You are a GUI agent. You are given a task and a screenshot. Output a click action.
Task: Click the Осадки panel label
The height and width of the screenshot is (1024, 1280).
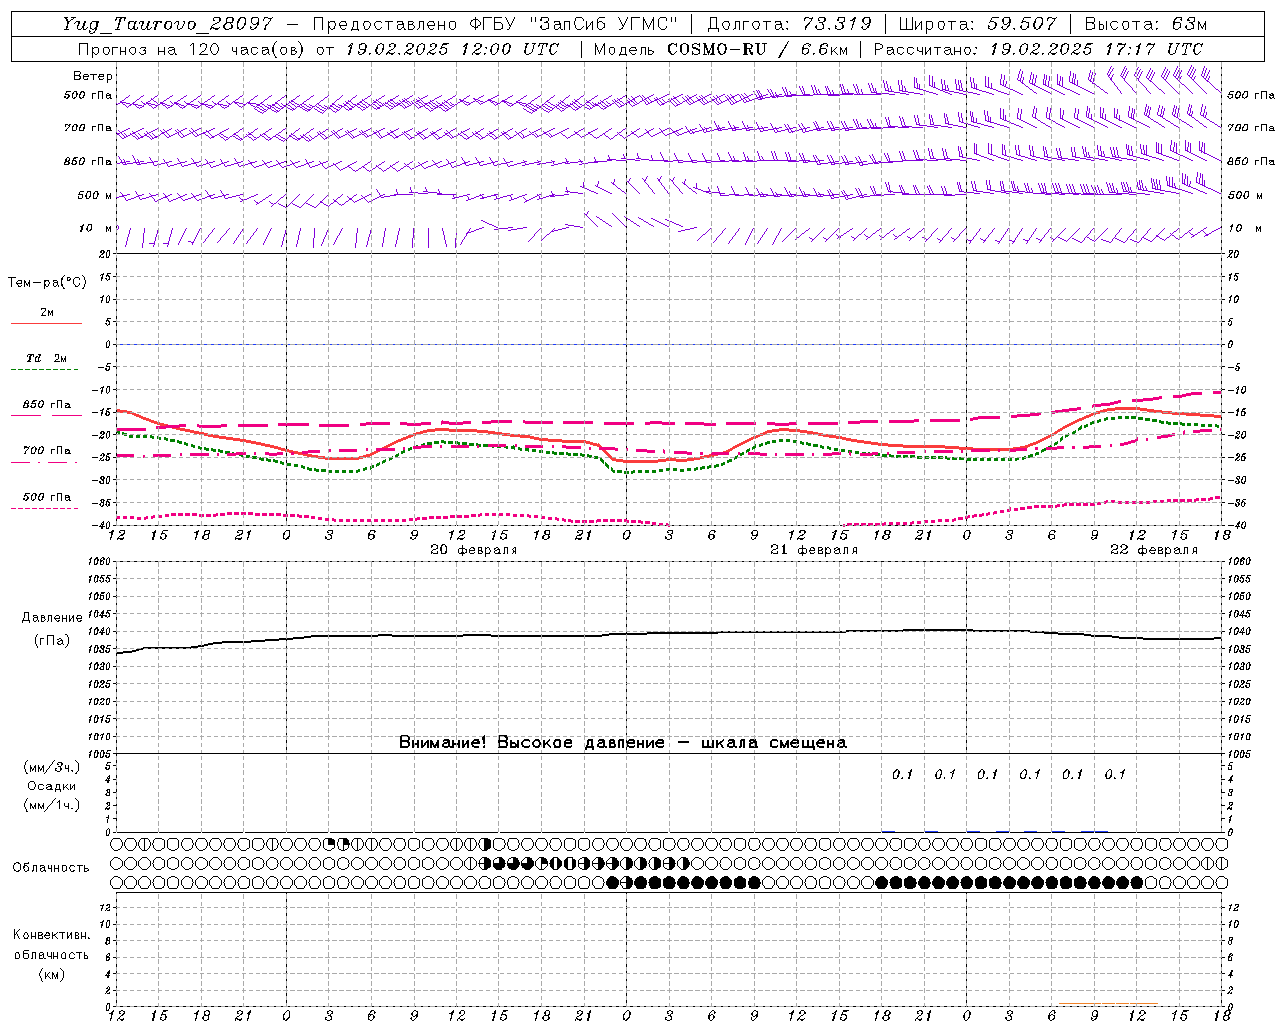tap(51, 786)
